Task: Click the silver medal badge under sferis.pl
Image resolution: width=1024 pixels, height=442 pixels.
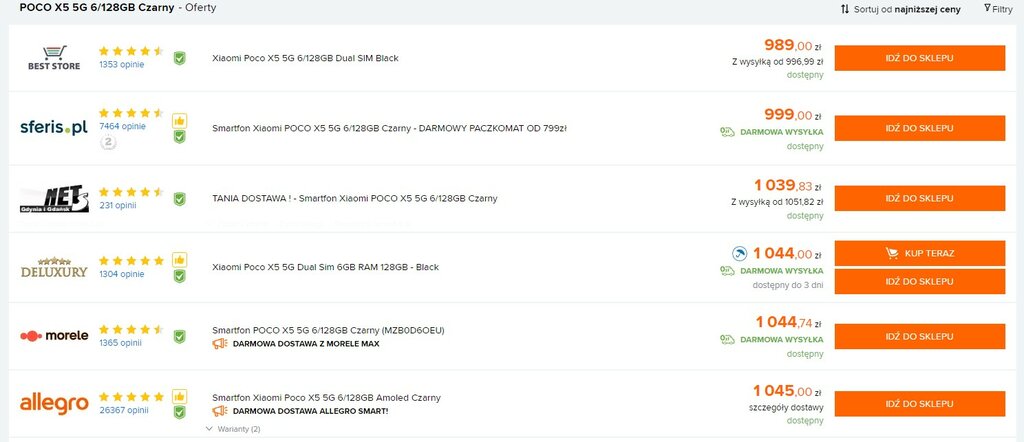Action: (108, 142)
